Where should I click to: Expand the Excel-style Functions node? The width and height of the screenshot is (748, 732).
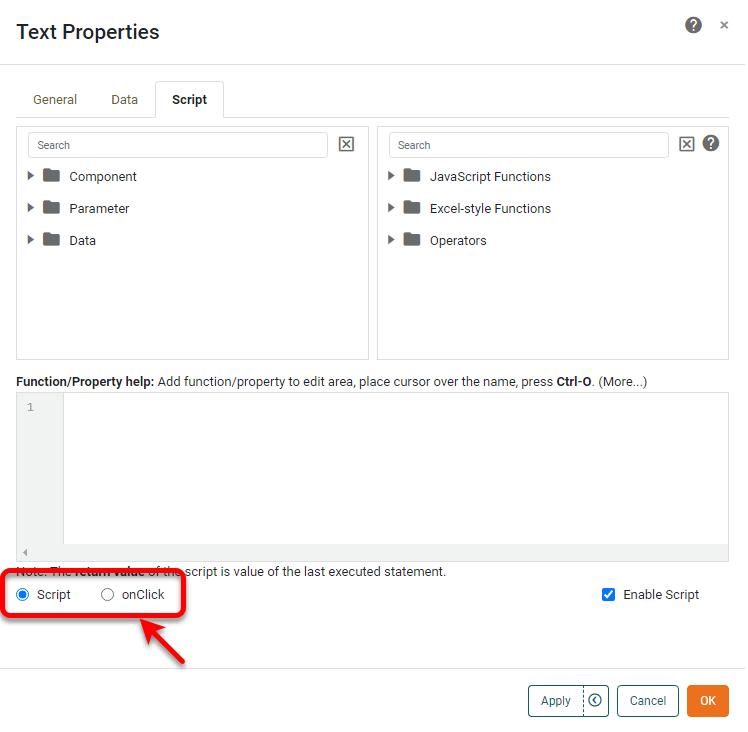coord(392,208)
